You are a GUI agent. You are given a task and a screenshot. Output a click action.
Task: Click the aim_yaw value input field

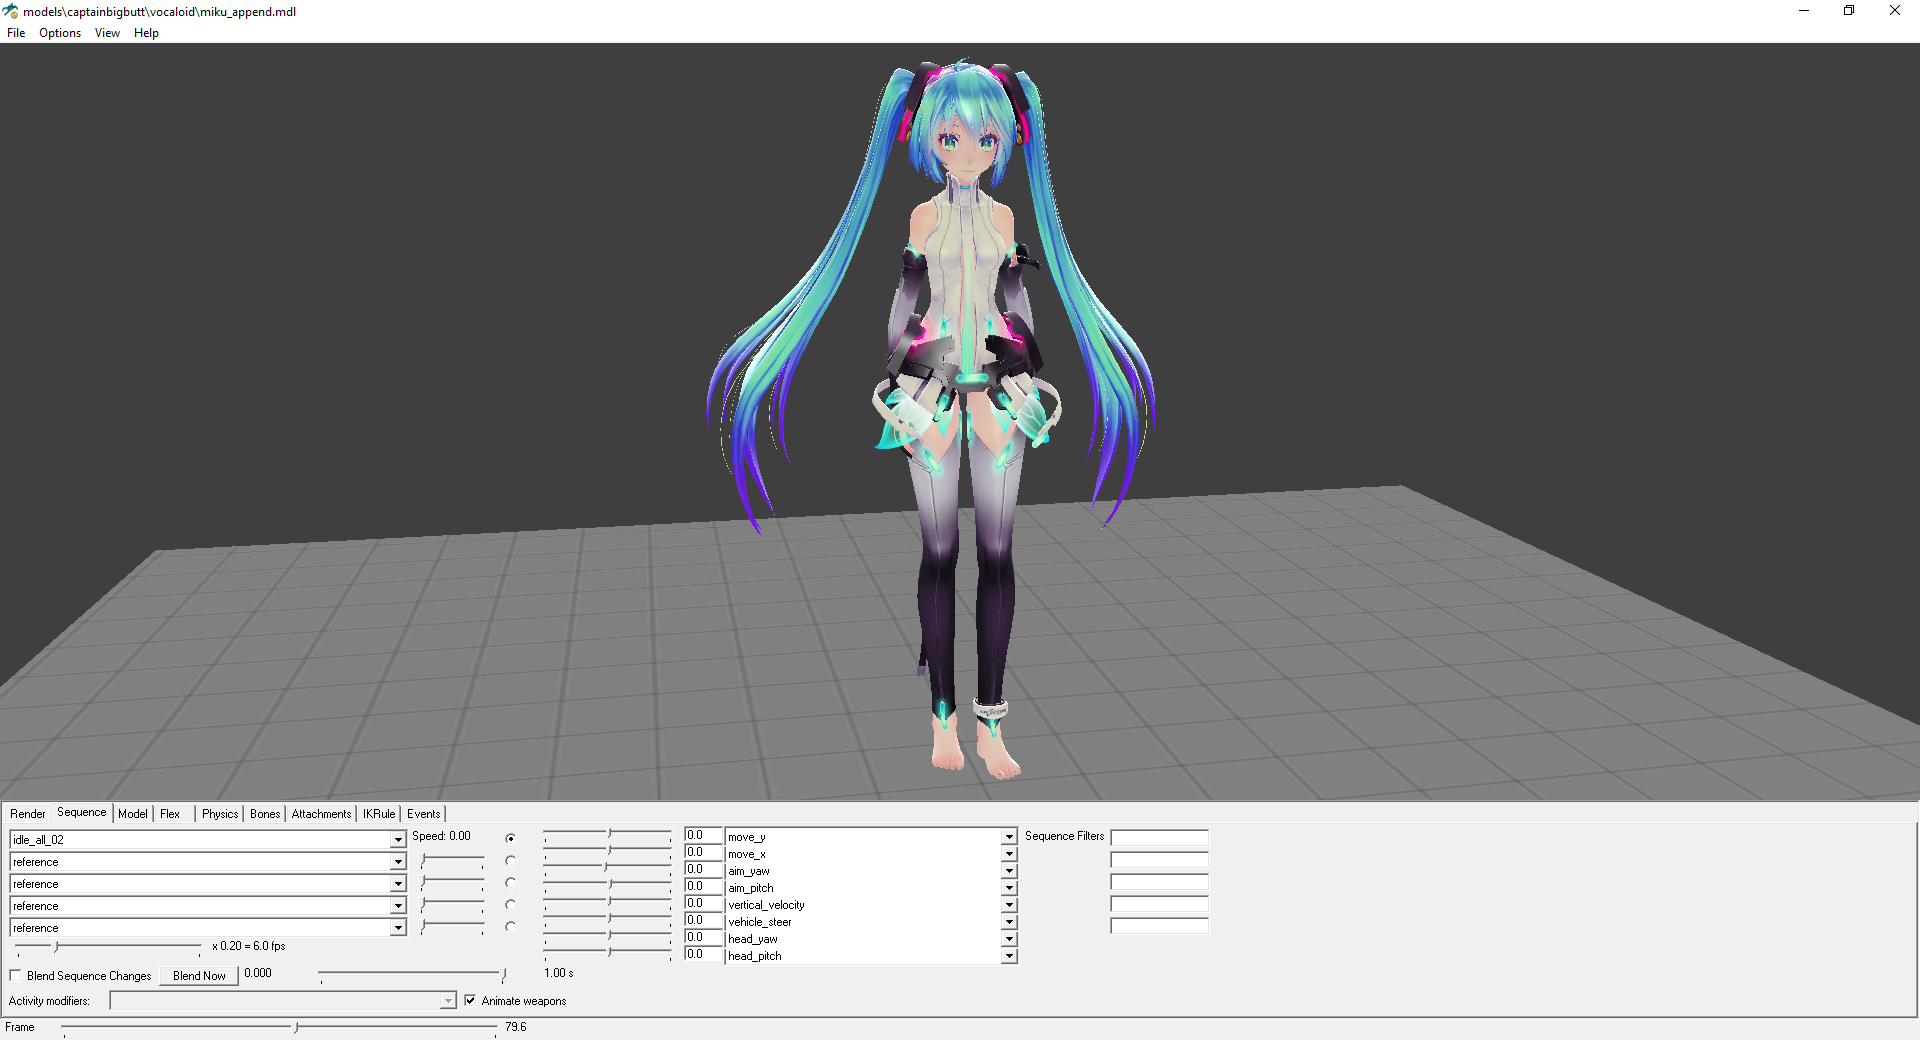tap(703, 869)
